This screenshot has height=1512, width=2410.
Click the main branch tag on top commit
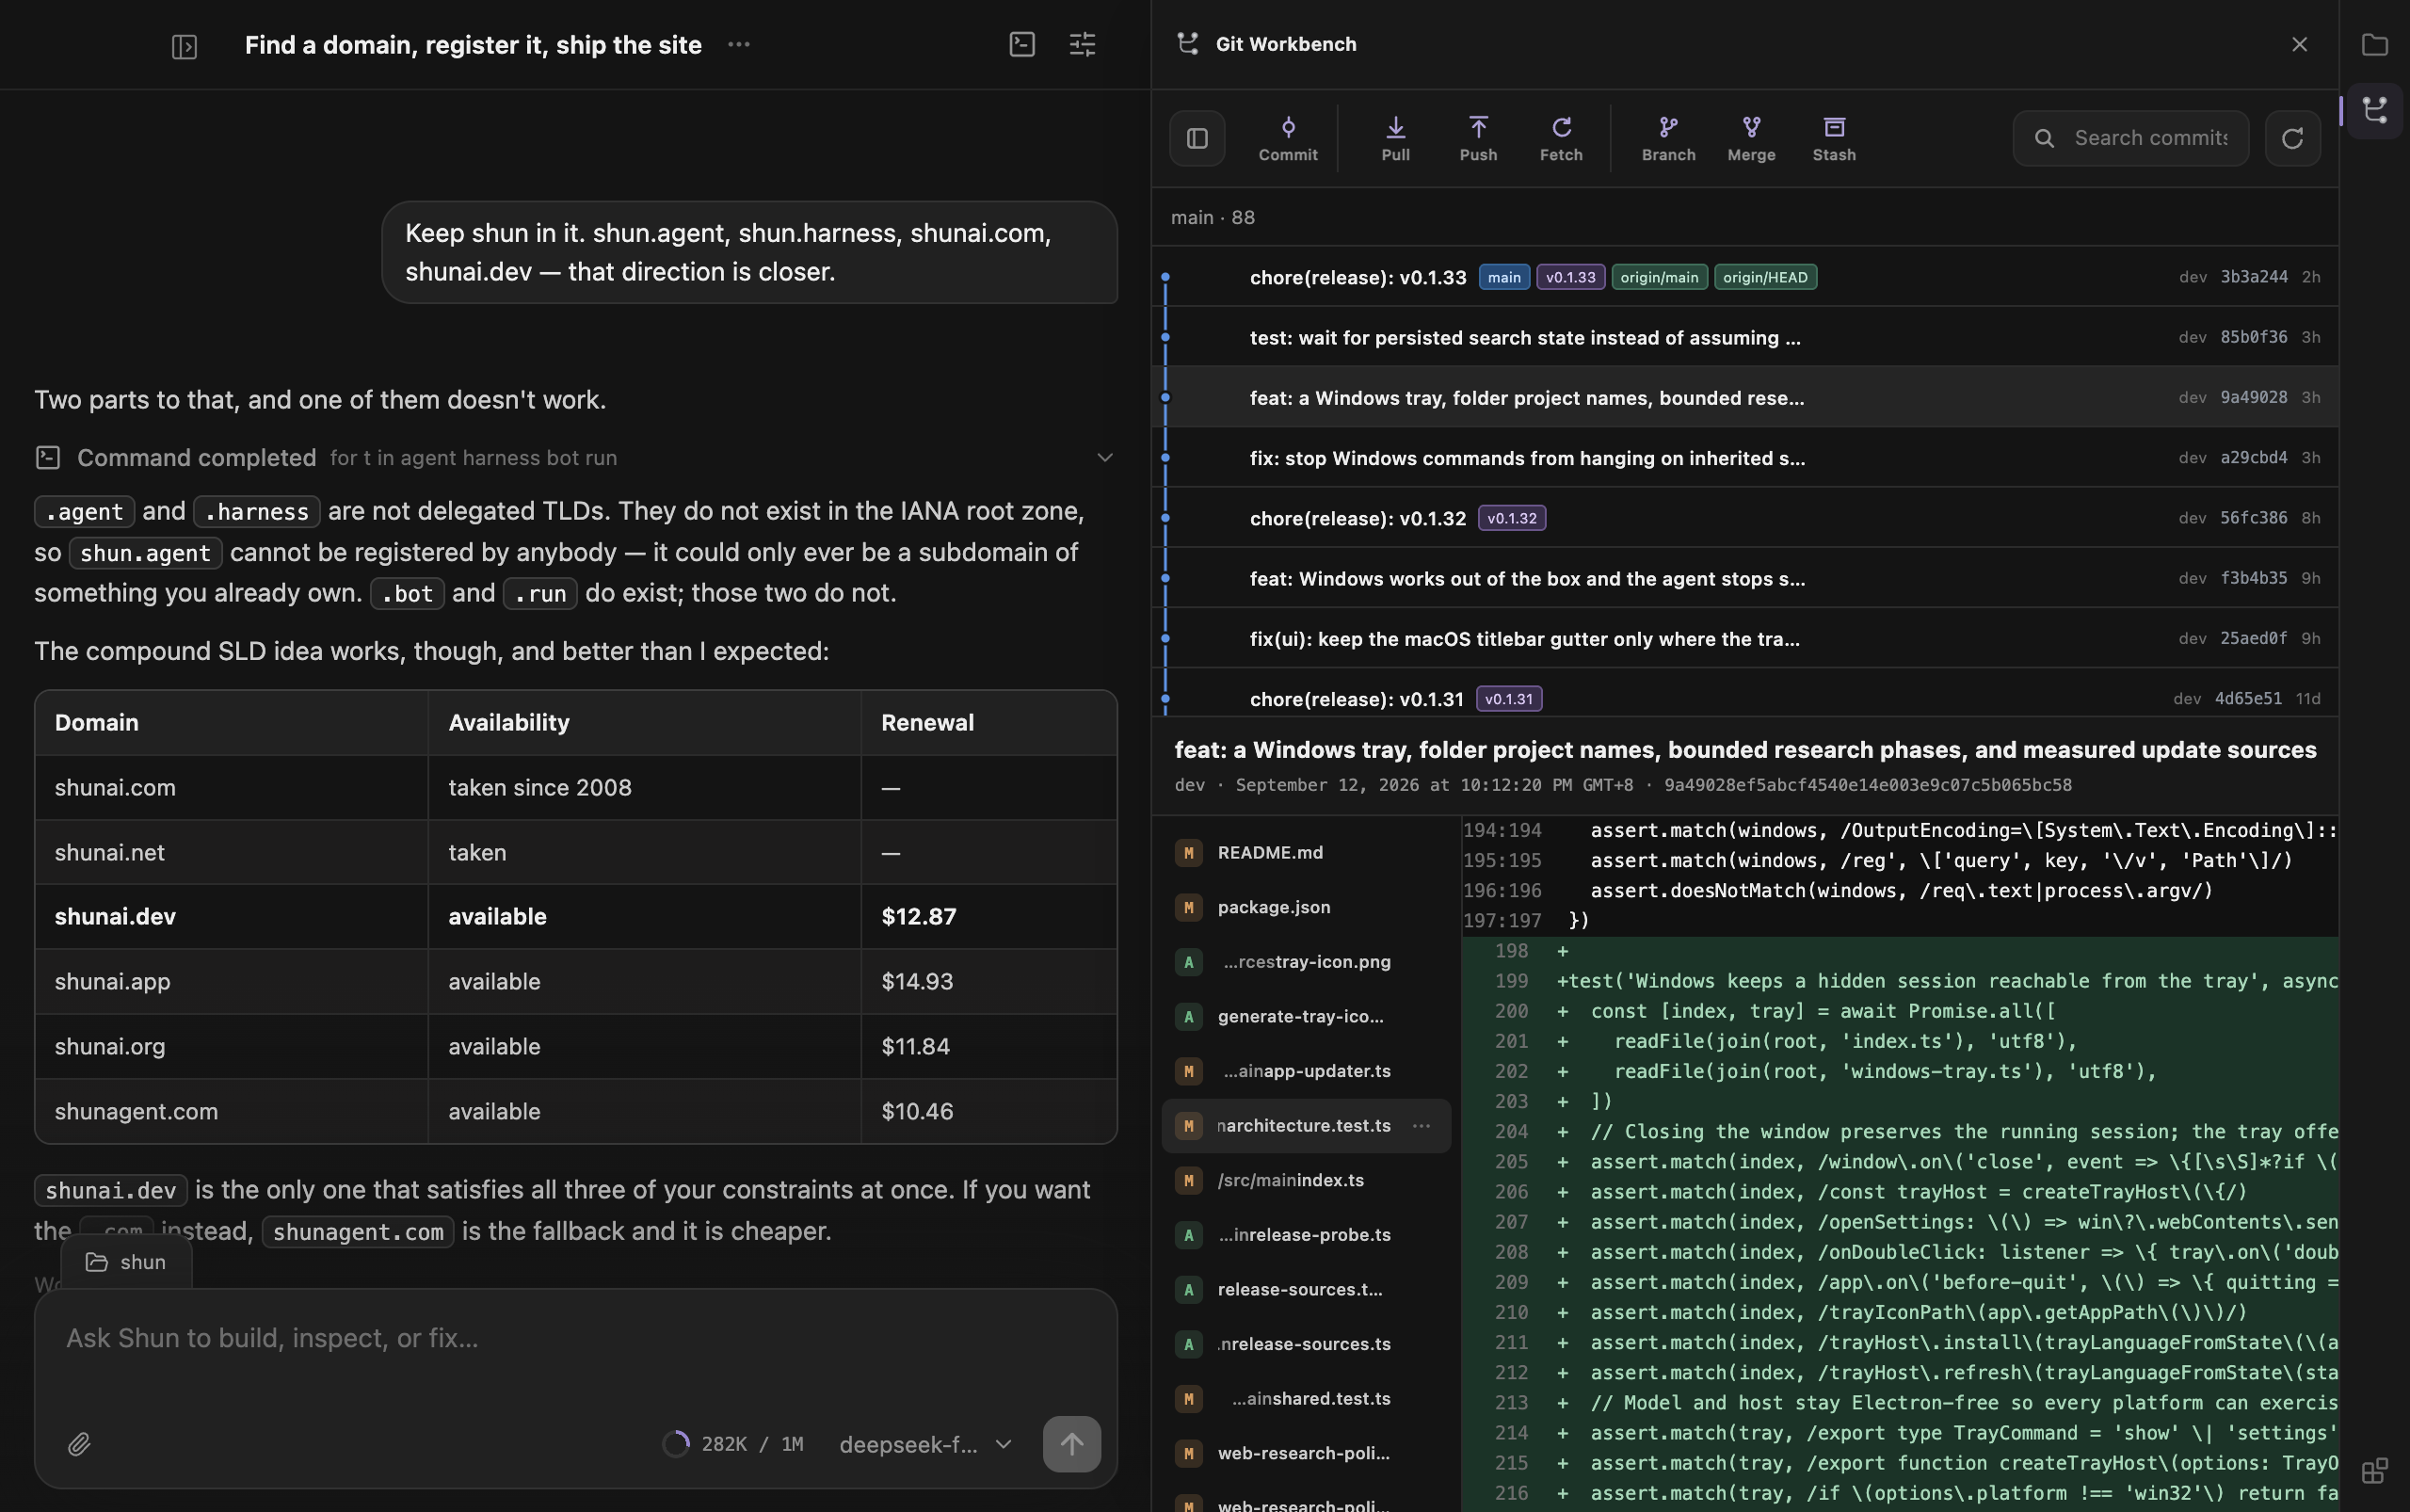1503,277
